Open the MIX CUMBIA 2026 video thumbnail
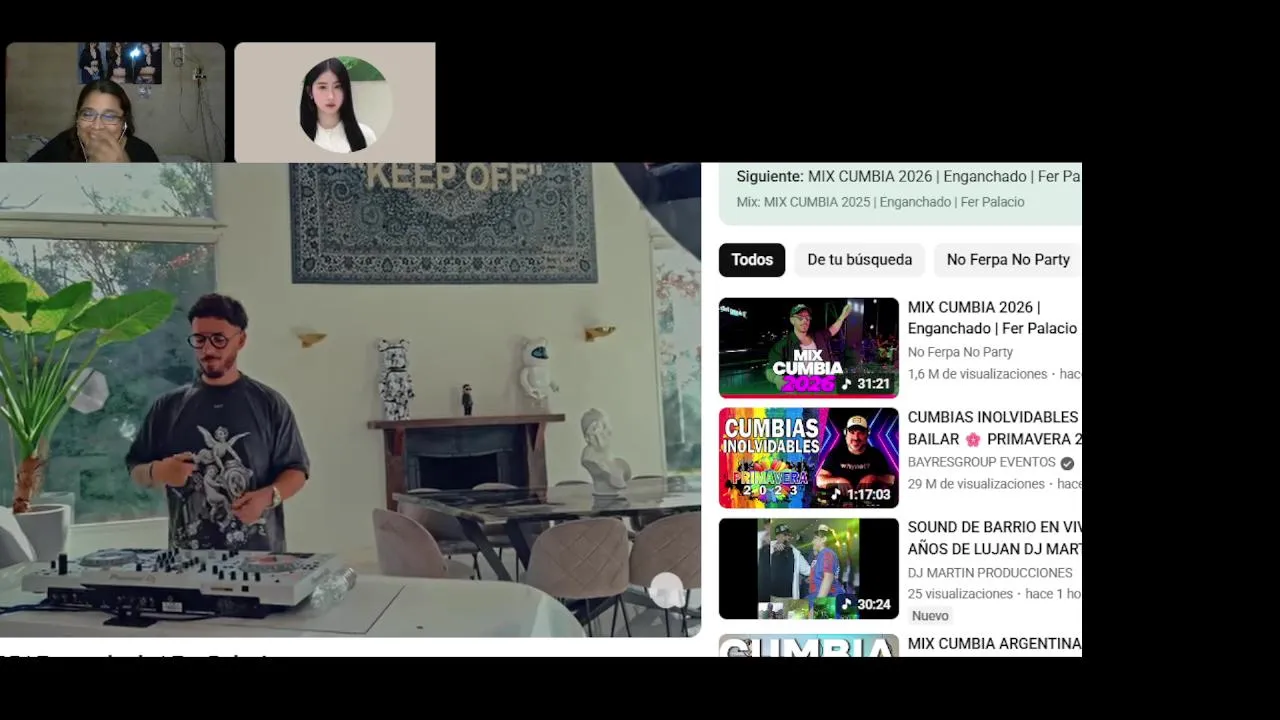 [809, 348]
